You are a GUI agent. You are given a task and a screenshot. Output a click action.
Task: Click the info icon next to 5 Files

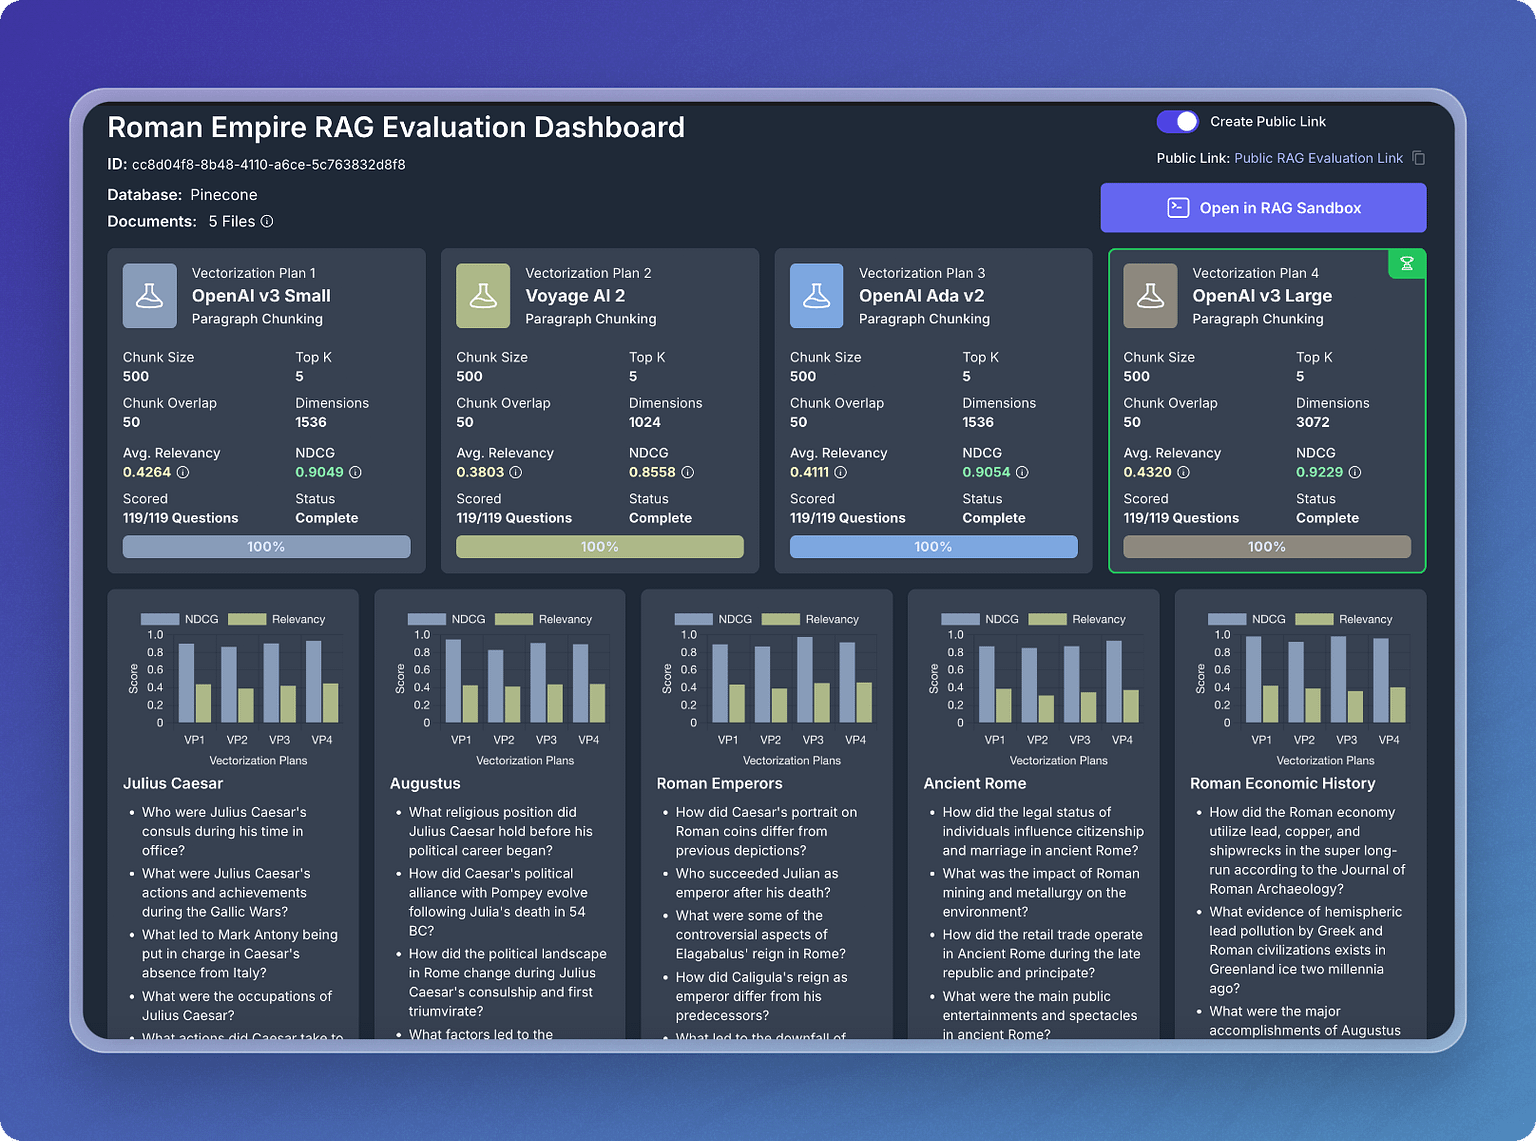point(267,221)
